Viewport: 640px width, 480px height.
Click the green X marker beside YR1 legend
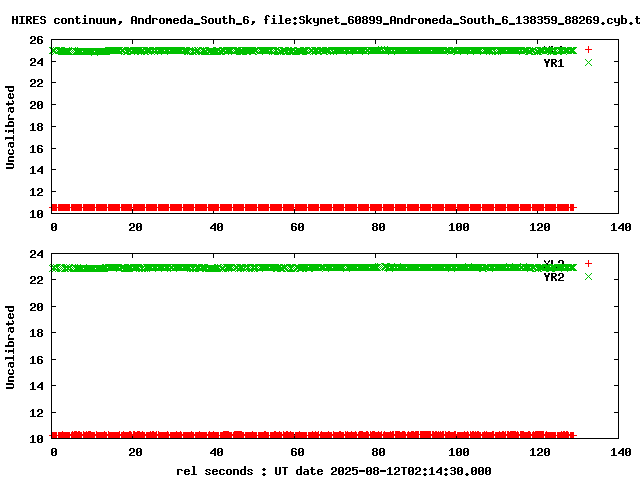coord(588,63)
